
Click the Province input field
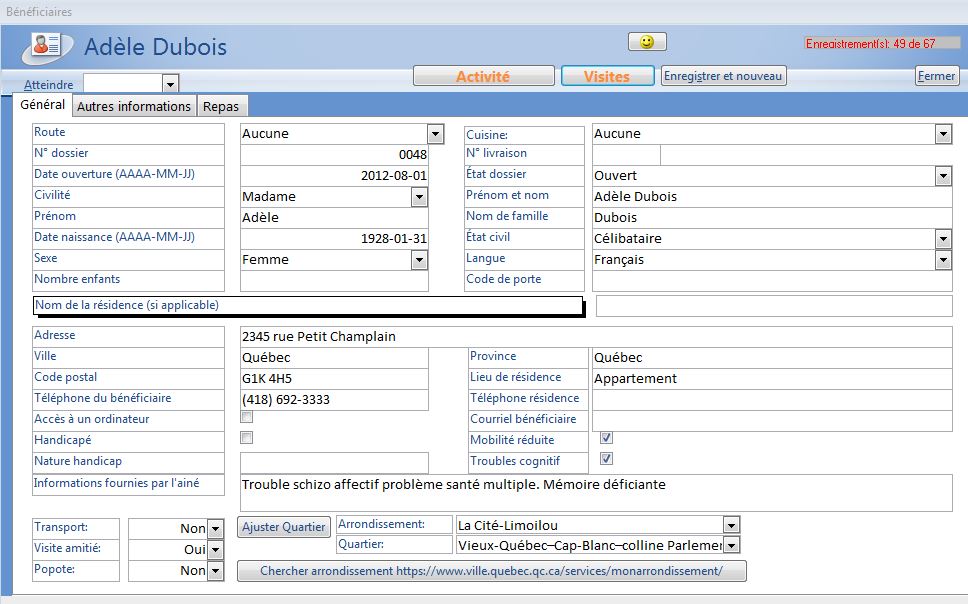point(772,358)
